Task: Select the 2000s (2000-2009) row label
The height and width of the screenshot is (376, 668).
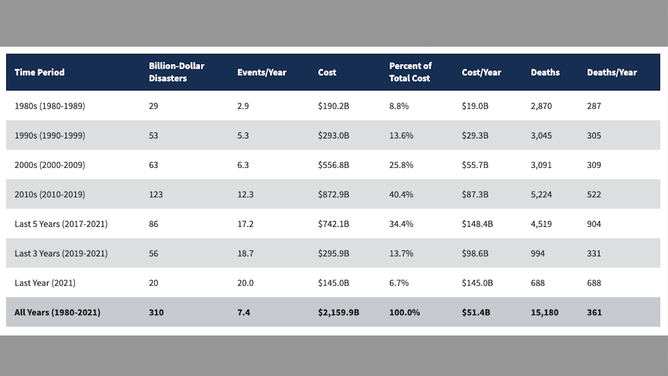Action: (50, 165)
